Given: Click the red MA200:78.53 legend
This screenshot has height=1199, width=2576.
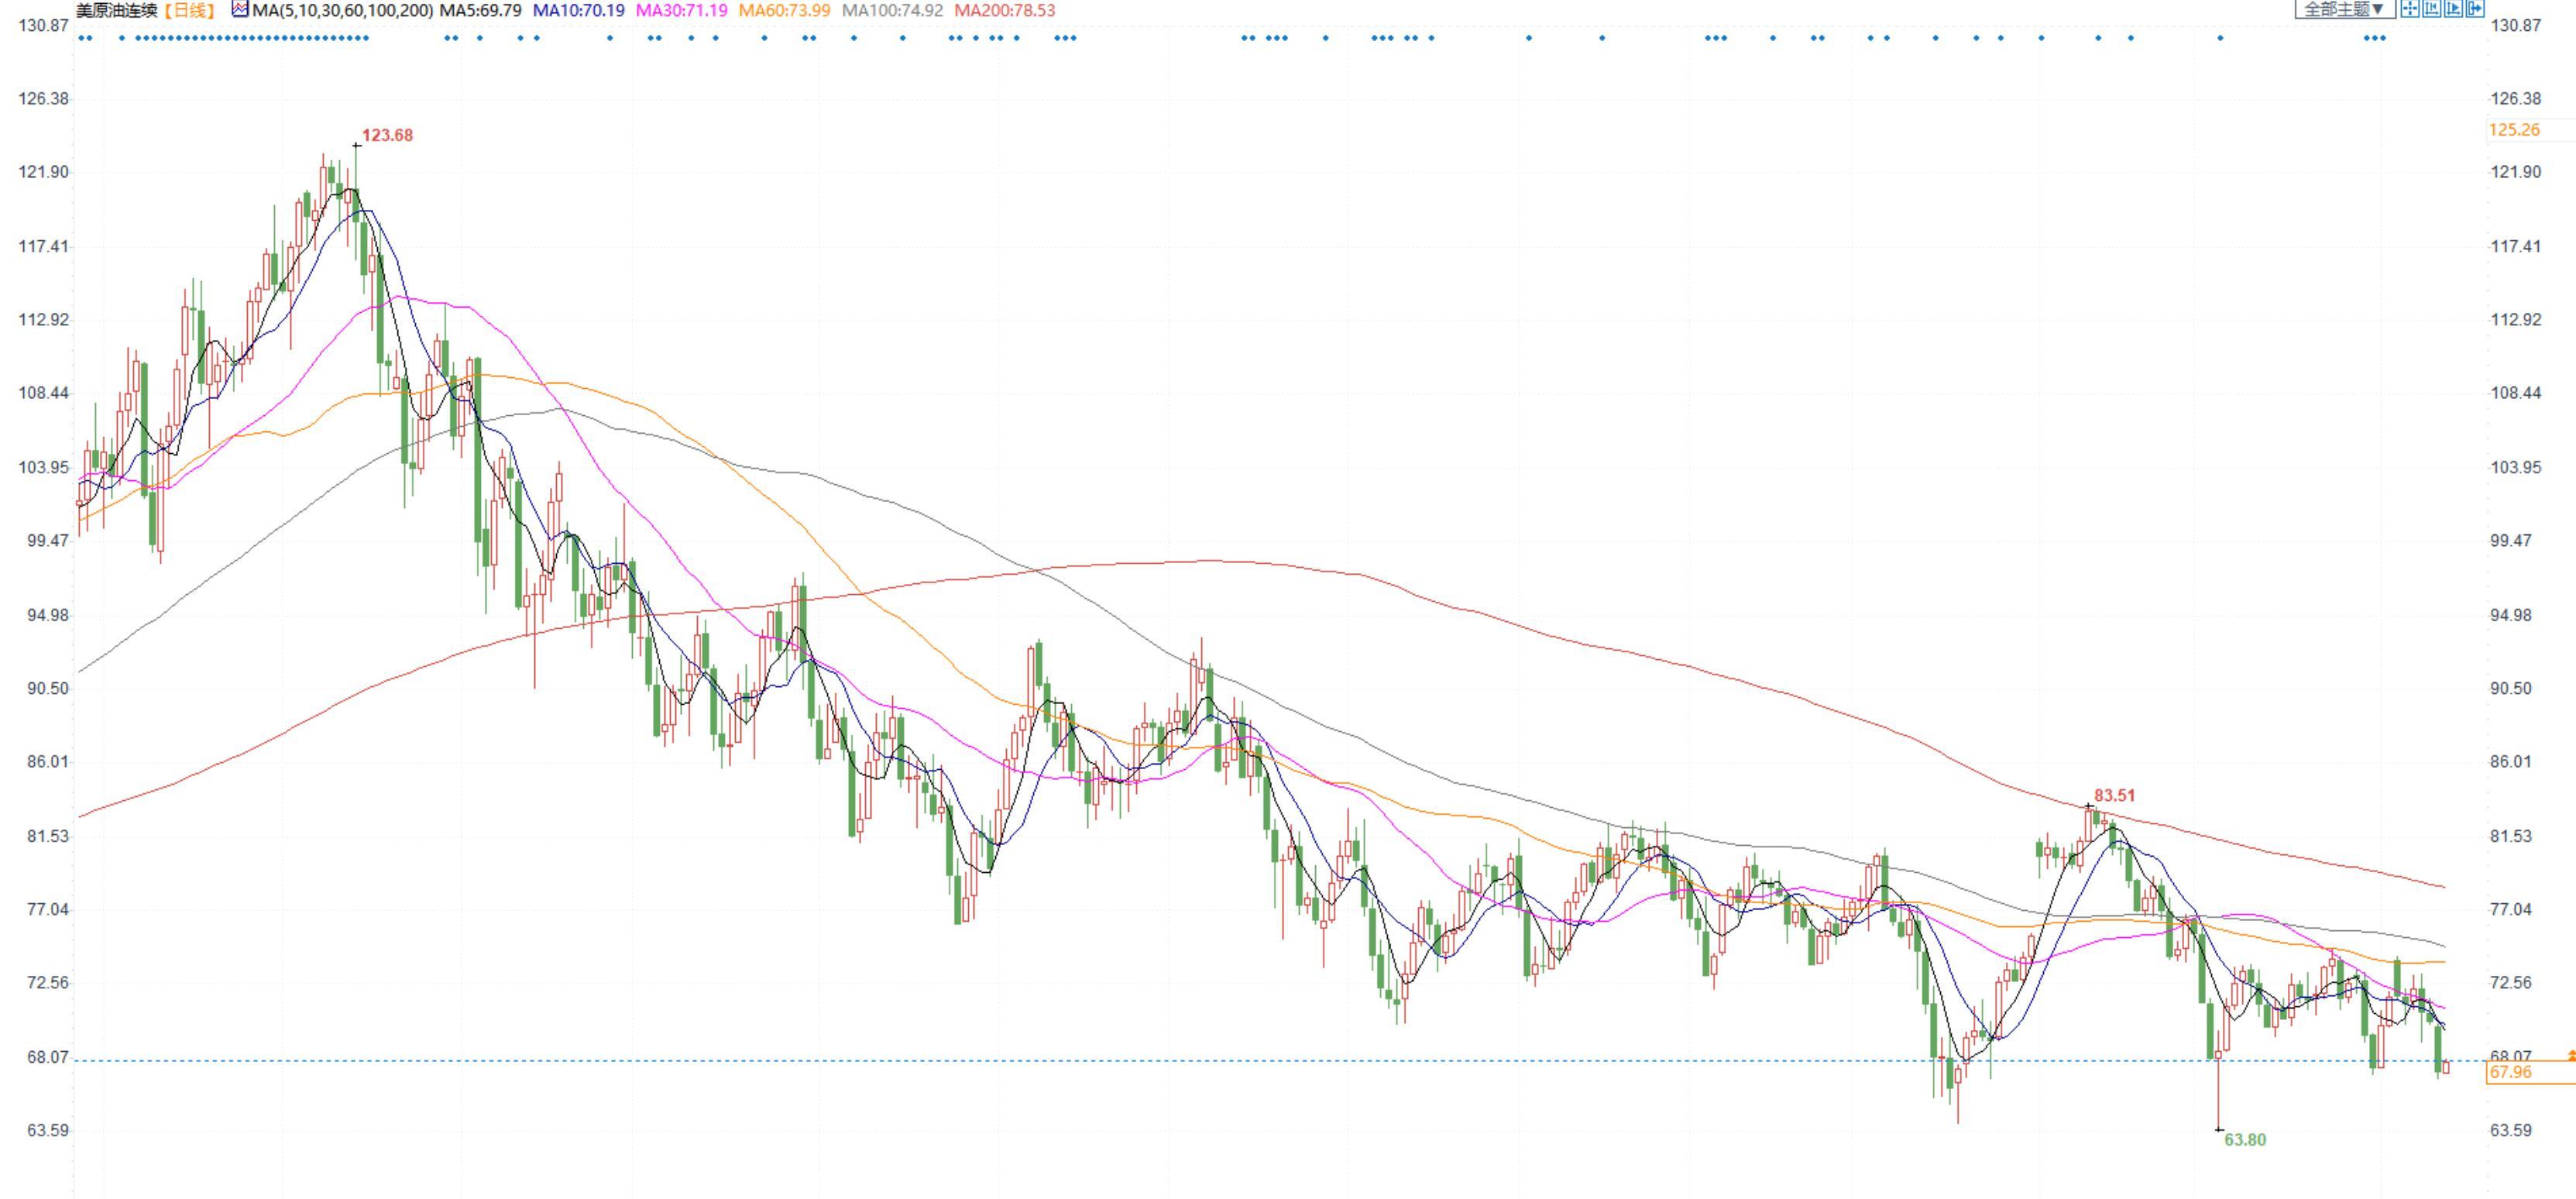Looking at the screenshot, I should [1004, 10].
